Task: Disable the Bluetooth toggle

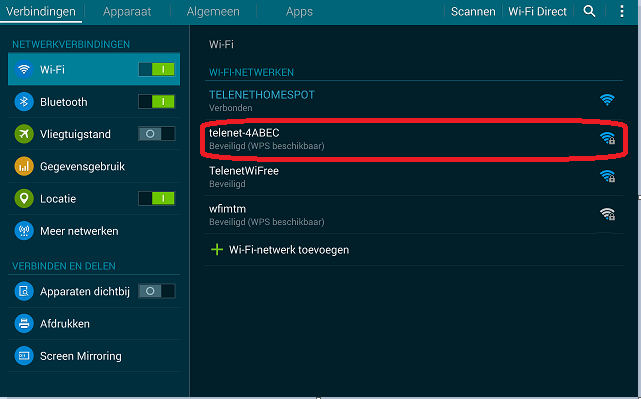Action: (157, 101)
